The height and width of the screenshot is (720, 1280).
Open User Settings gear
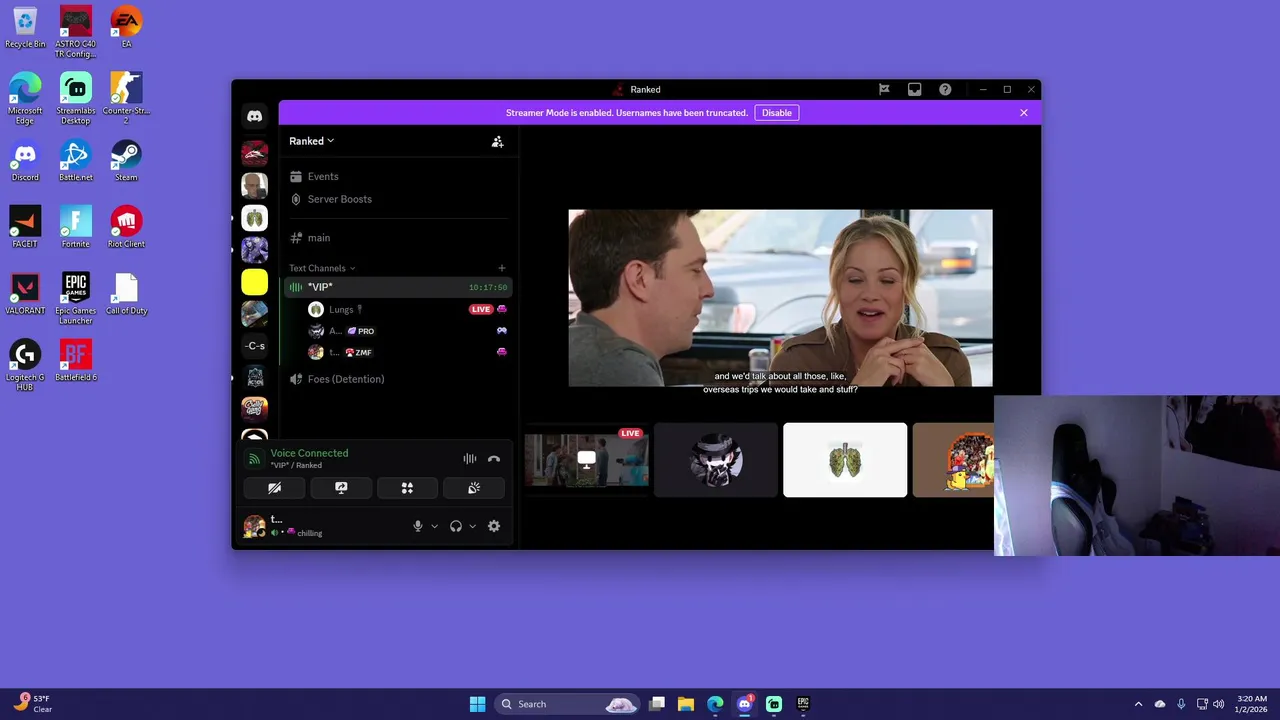click(x=494, y=526)
